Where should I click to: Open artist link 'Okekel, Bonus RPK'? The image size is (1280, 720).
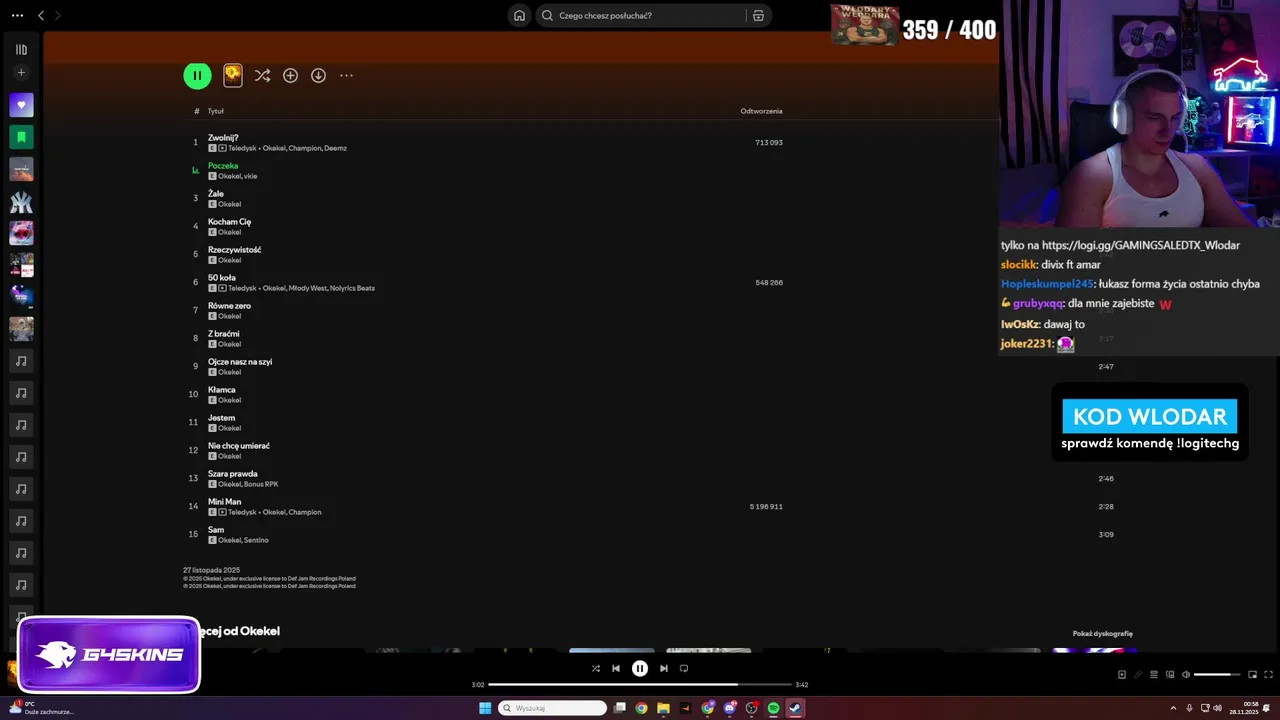point(248,484)
